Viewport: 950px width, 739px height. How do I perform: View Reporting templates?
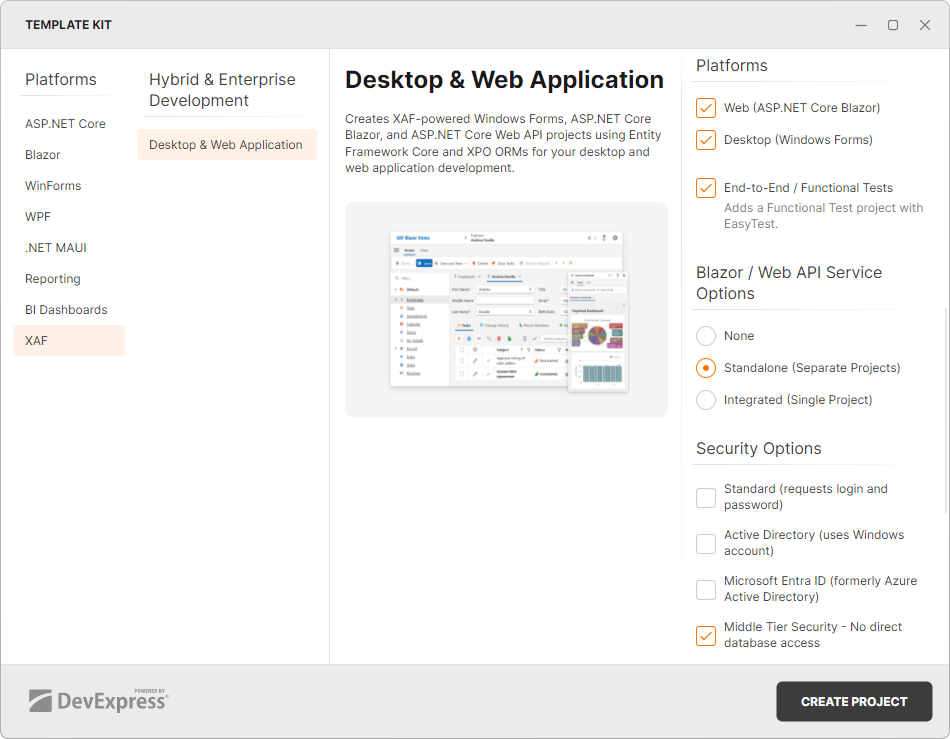(52, 278)
